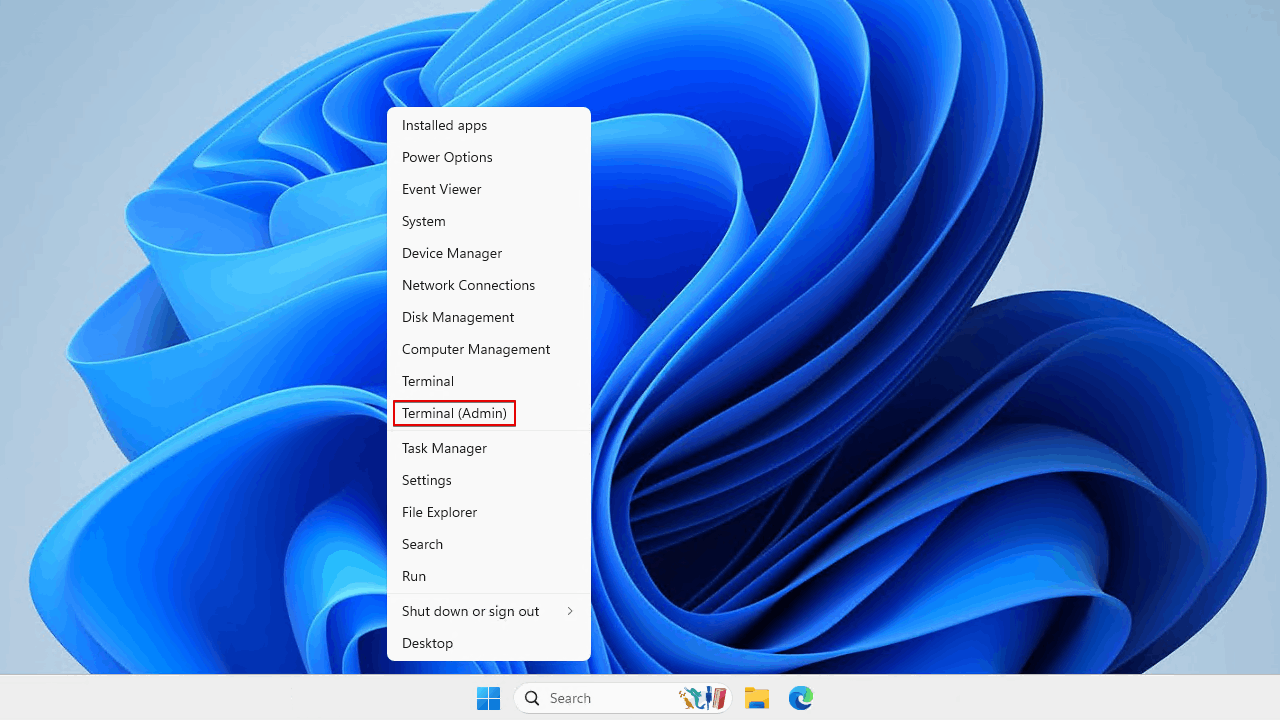Launch Microsoft Edge from the taskbar
Image resolution: width=1280 pixels, height=720 pixels.
pos(800,698)
